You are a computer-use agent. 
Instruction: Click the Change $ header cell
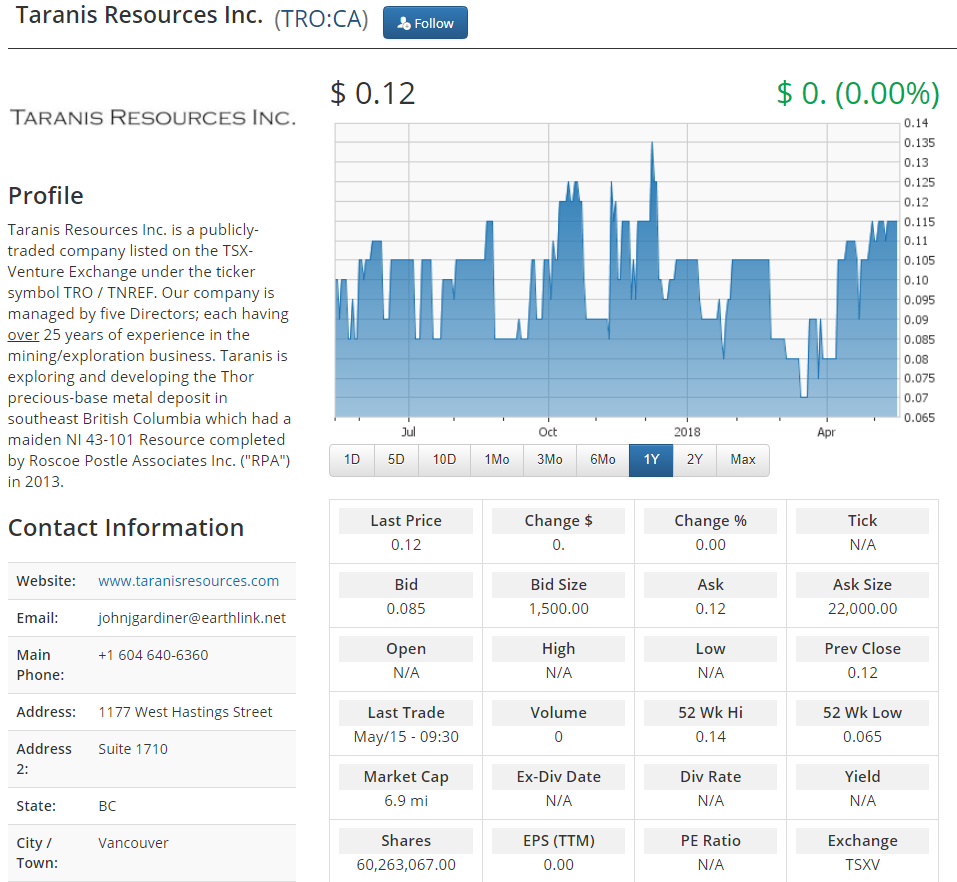[558, 521]
